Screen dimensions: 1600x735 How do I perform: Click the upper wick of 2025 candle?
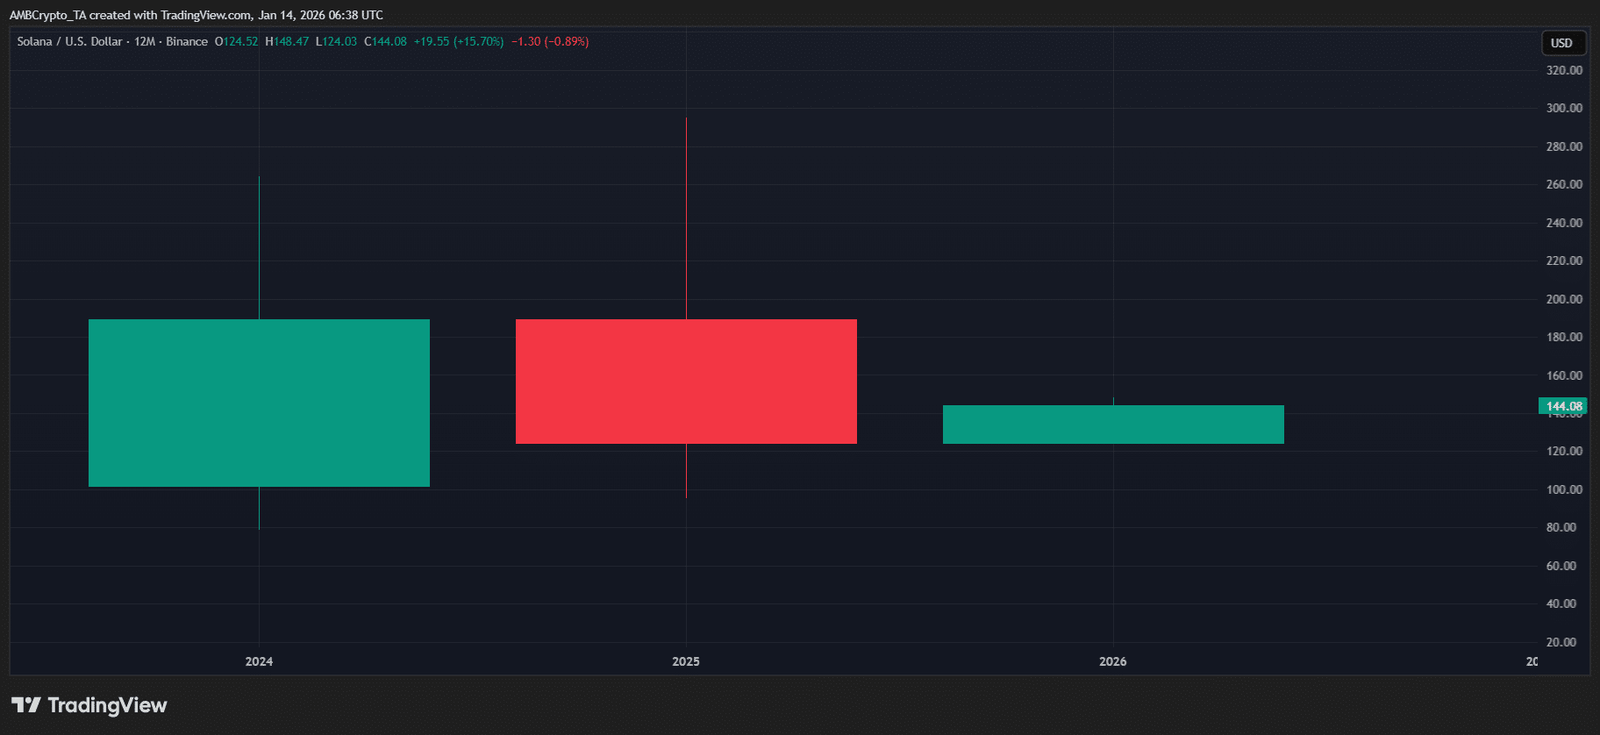coord(686,218)
